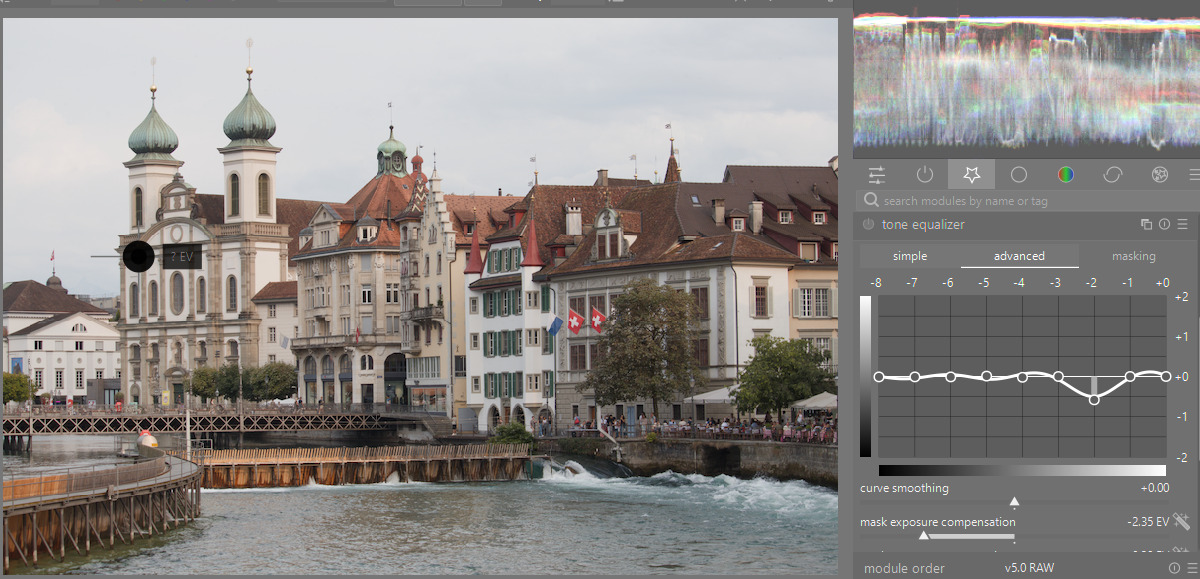Open tone equalizer presets menu
This screenshot has width=1200, height=579.
pos(1183,225)
